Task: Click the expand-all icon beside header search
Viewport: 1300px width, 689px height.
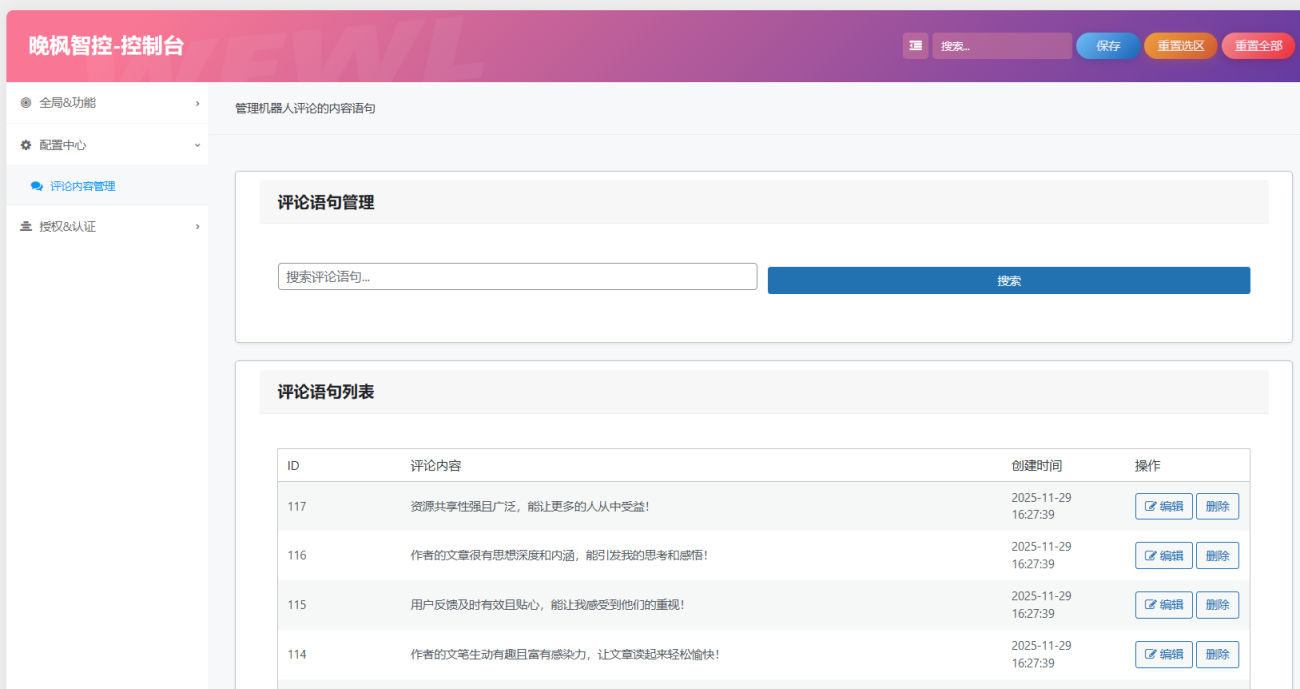Action: 915,46
